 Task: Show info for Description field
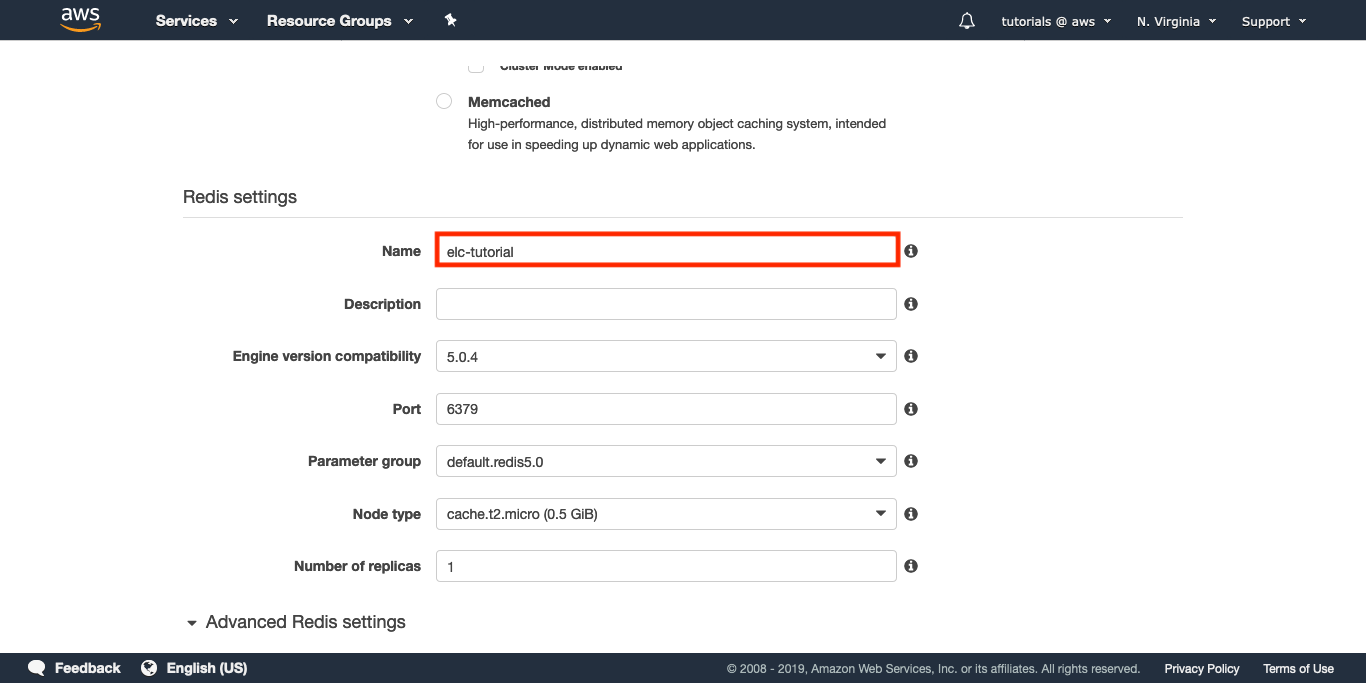[x=911, y=304]
